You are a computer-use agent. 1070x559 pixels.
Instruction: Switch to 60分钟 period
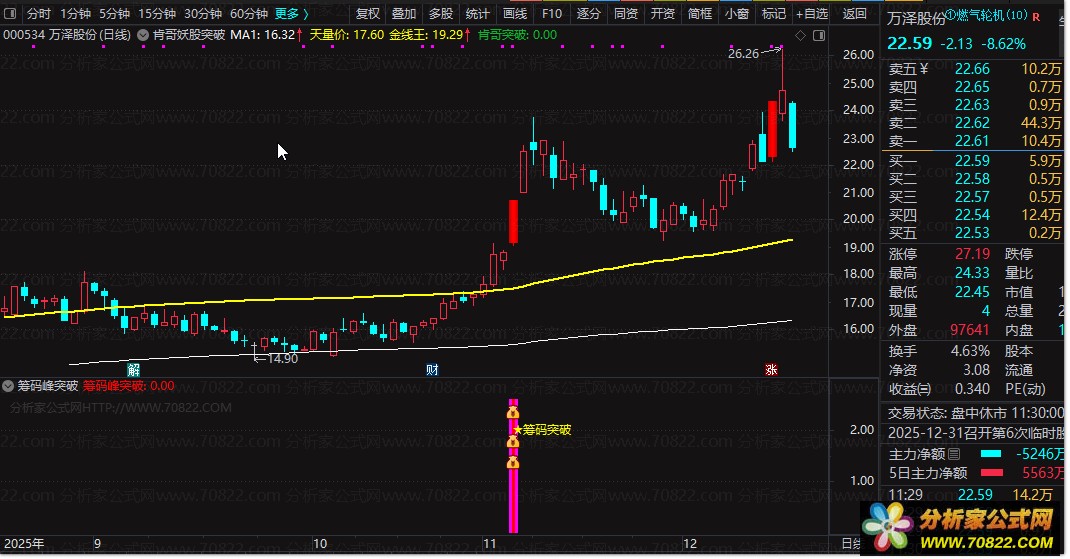(x=248, y=14)
